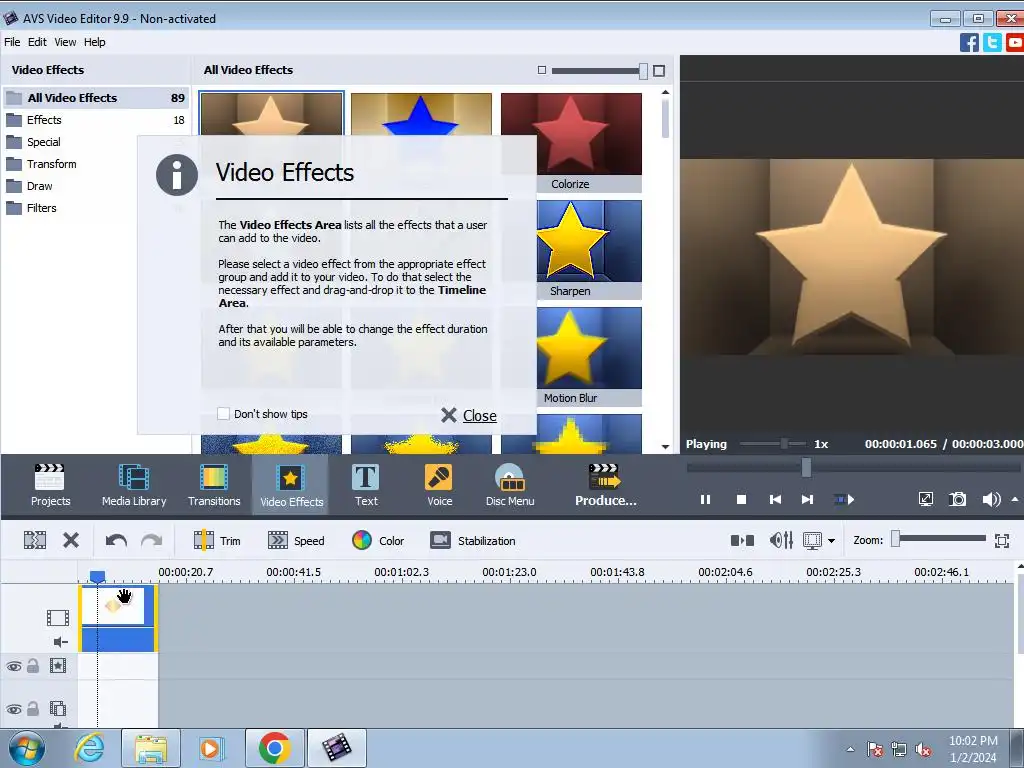Fit timeline to screen with zoom icon
This screenshot has width=1024, height=768.
tap(1002, 541)
